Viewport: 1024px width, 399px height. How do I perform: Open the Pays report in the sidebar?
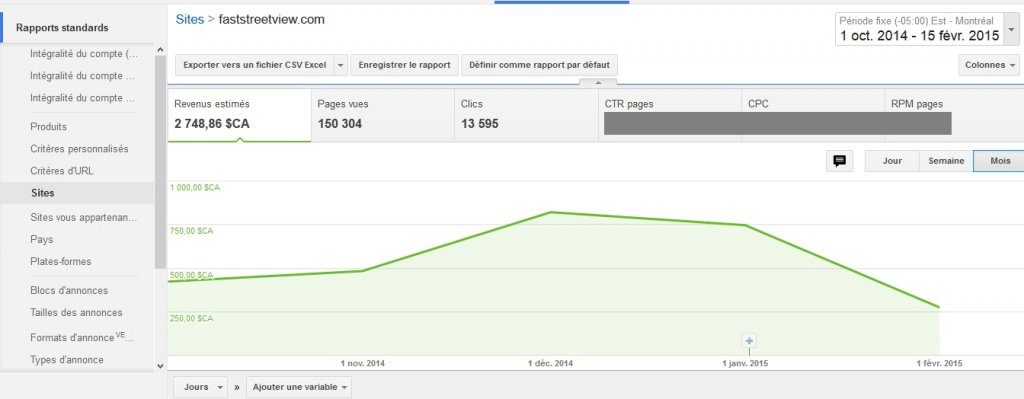pyautogui.click(x=42, y=240)
